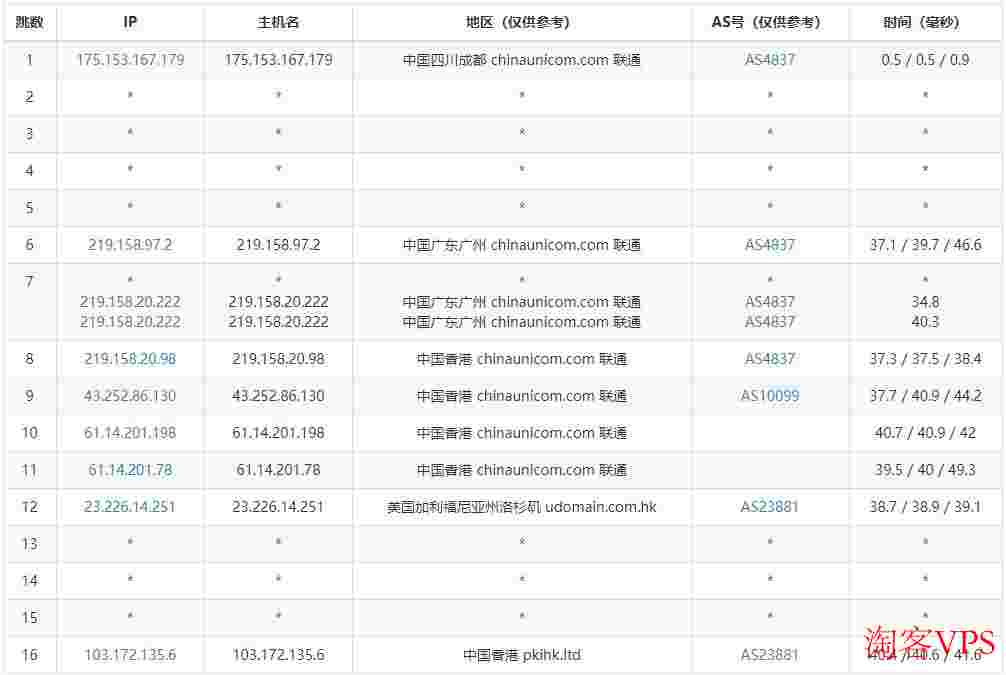Select hostname 61.14.201.78 in hop 11
Viewport: 1006px width, 675px height.
click(278, 470)
